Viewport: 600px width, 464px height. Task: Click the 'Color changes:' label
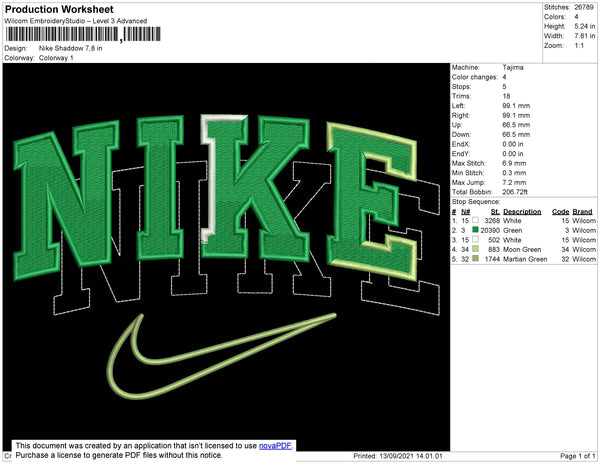pos(474,77)
